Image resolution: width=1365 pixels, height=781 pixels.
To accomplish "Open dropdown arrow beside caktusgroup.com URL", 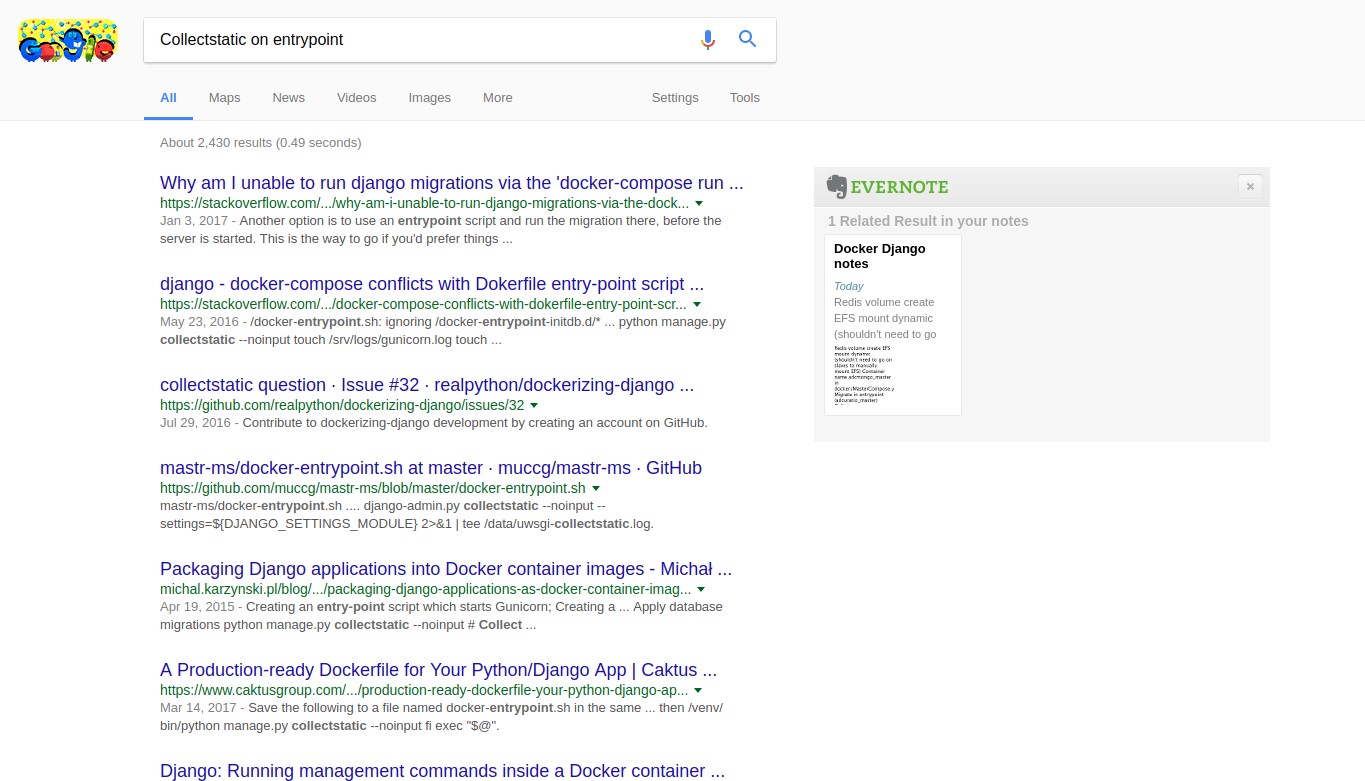I will 698,691.
